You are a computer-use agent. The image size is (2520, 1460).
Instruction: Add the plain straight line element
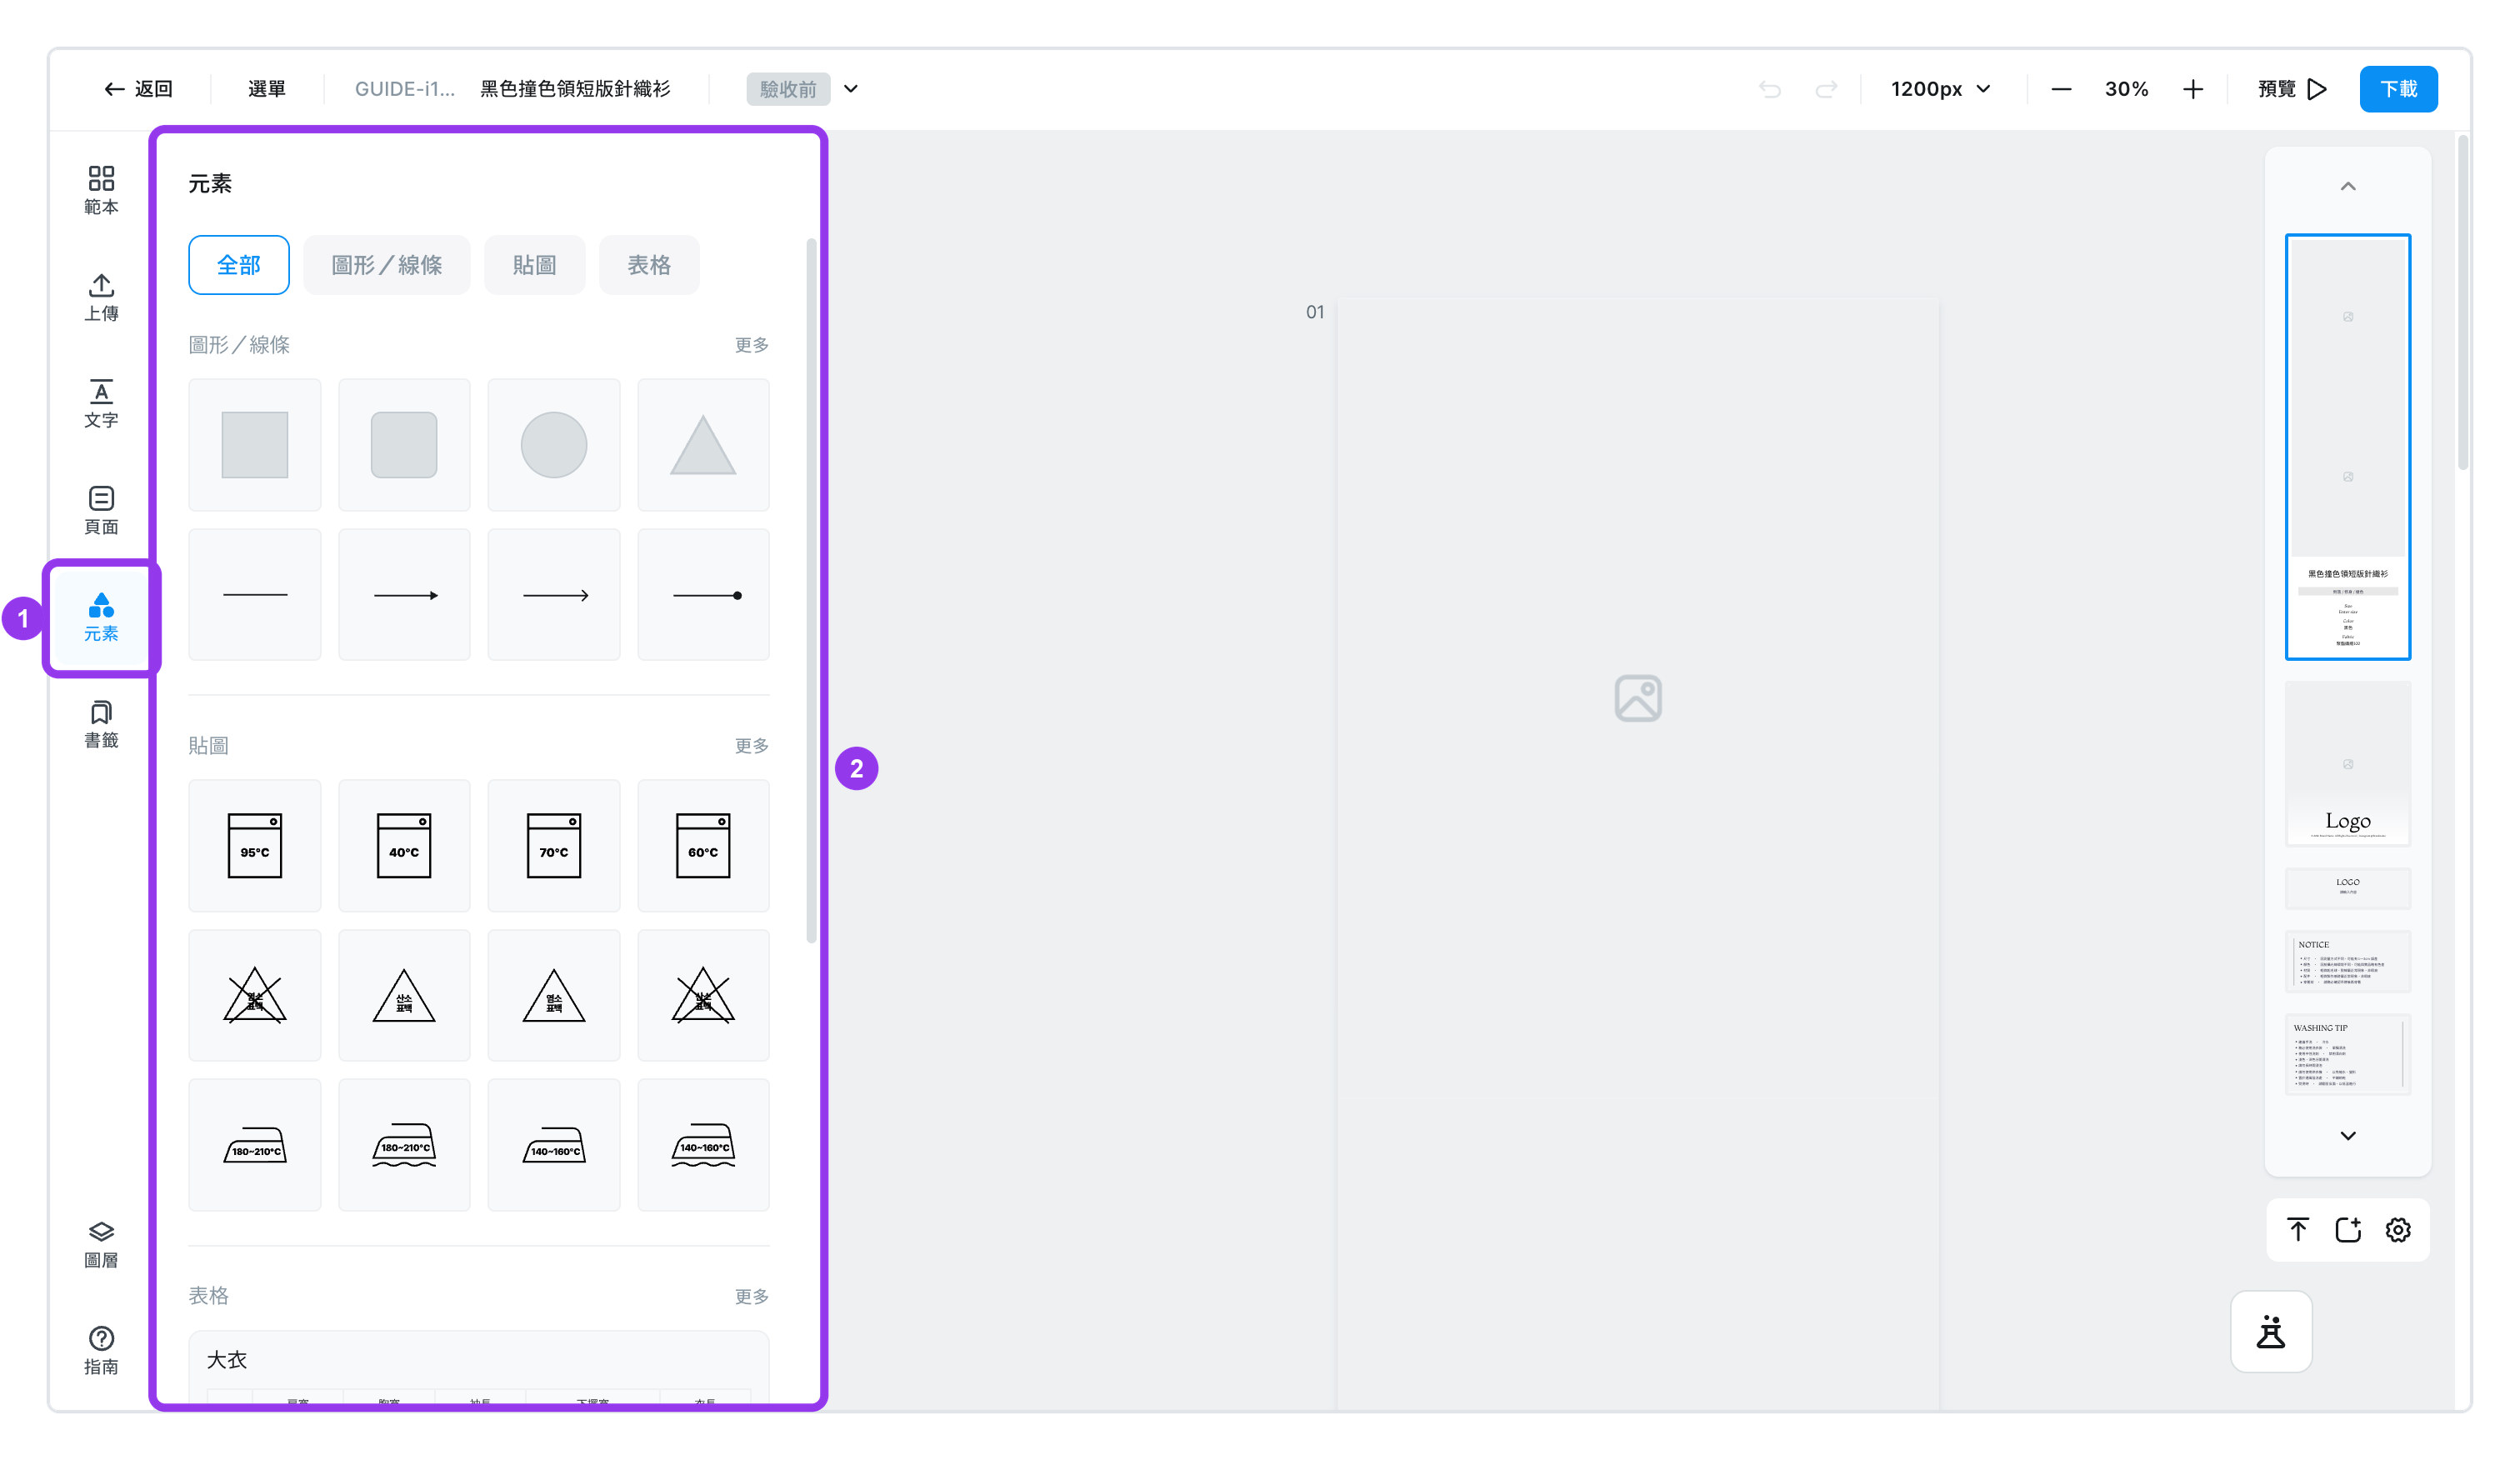(x=255, y=595)
